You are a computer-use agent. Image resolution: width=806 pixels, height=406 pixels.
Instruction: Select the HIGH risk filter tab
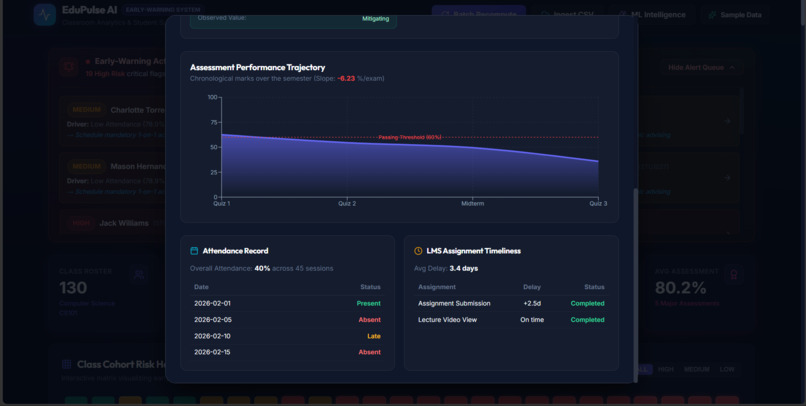[666, 369]
